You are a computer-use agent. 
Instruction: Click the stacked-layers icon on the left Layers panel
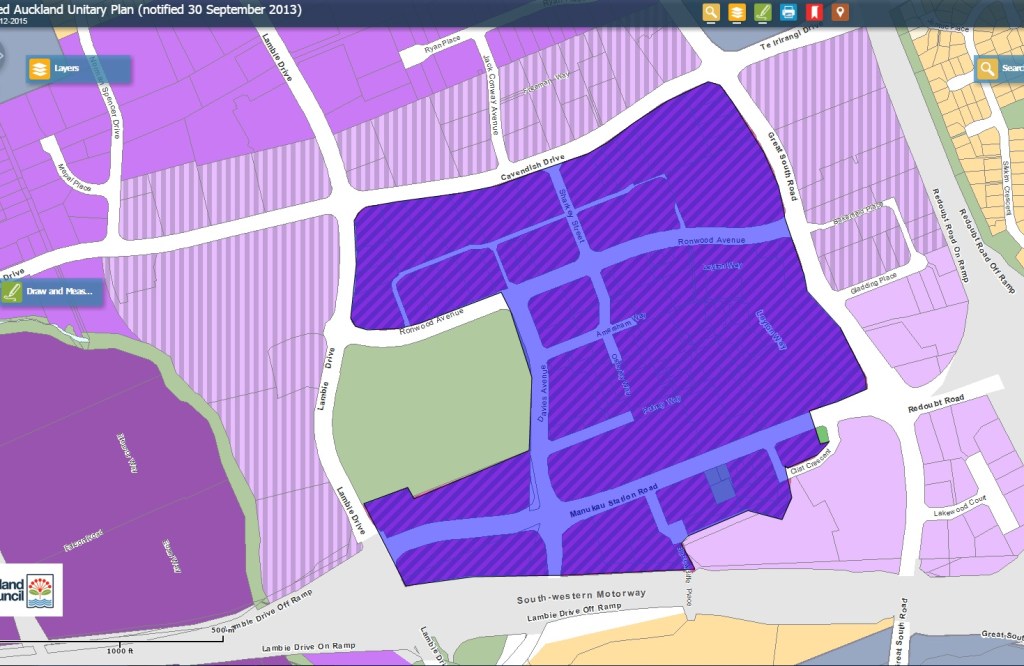point(39,69)
